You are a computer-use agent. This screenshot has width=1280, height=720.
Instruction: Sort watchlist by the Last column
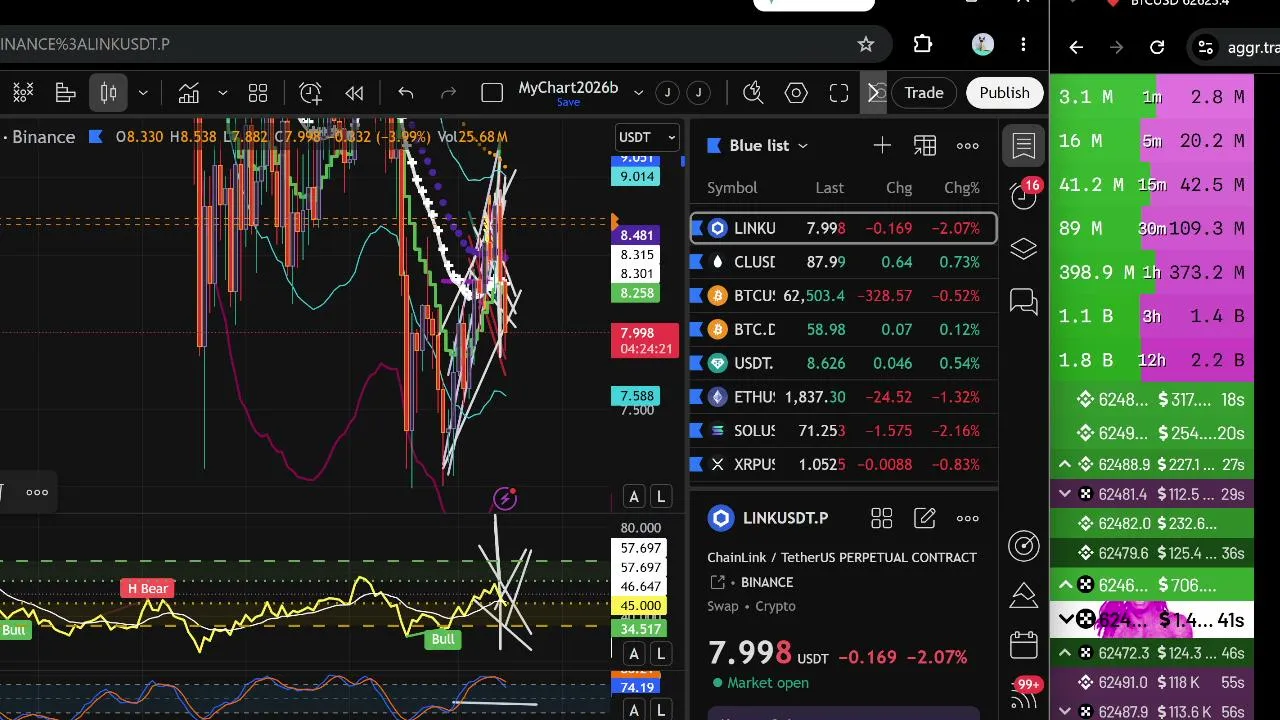829,188
